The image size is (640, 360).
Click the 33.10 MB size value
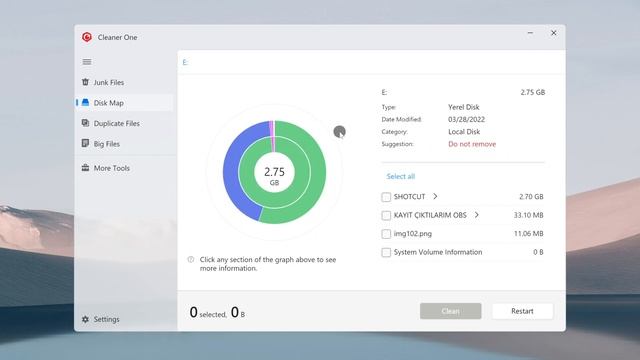point(529,215)
